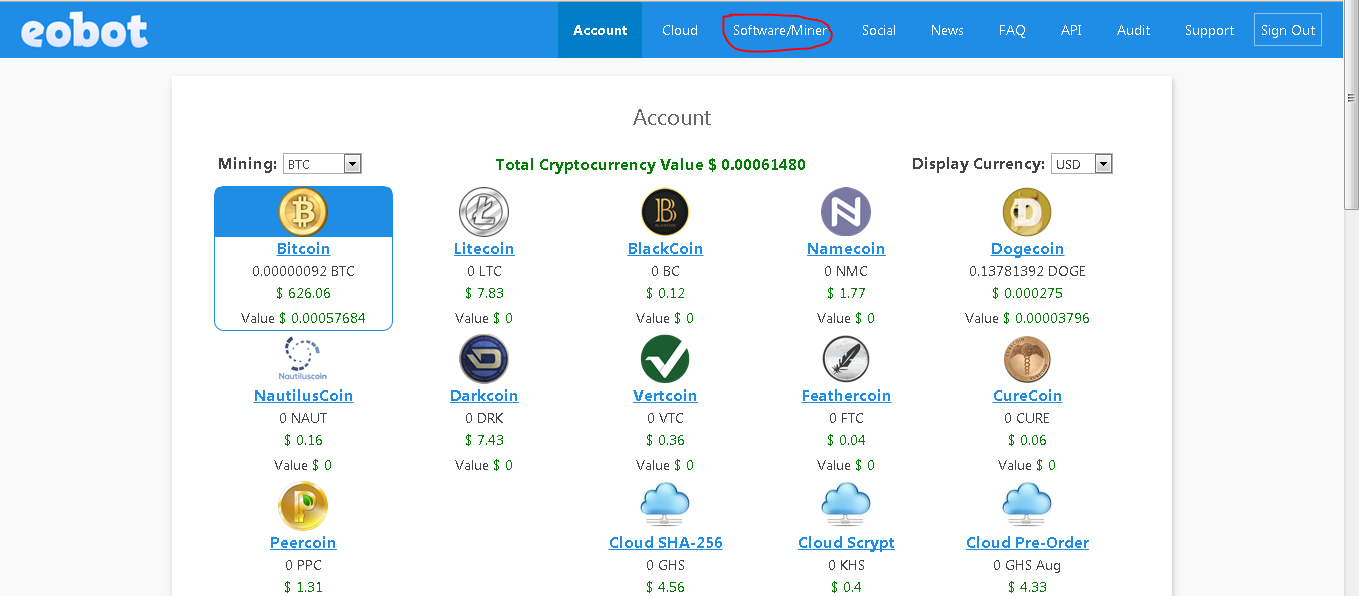This screenshot has height=596, width=1359.
Task: Open the Social menu item
Action: tap(879, 30)
